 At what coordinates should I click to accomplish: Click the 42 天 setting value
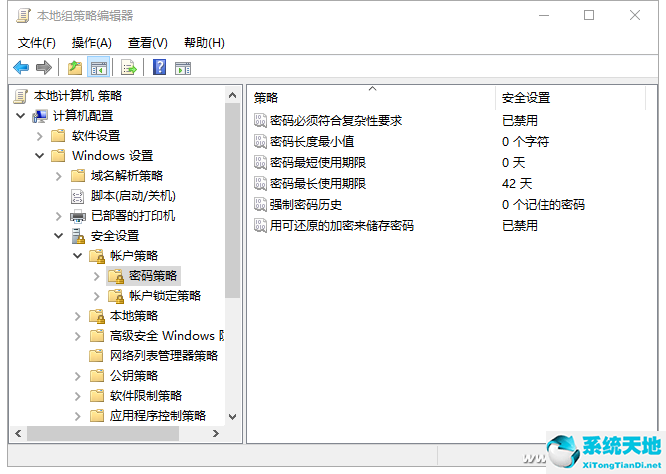[517, 183]
